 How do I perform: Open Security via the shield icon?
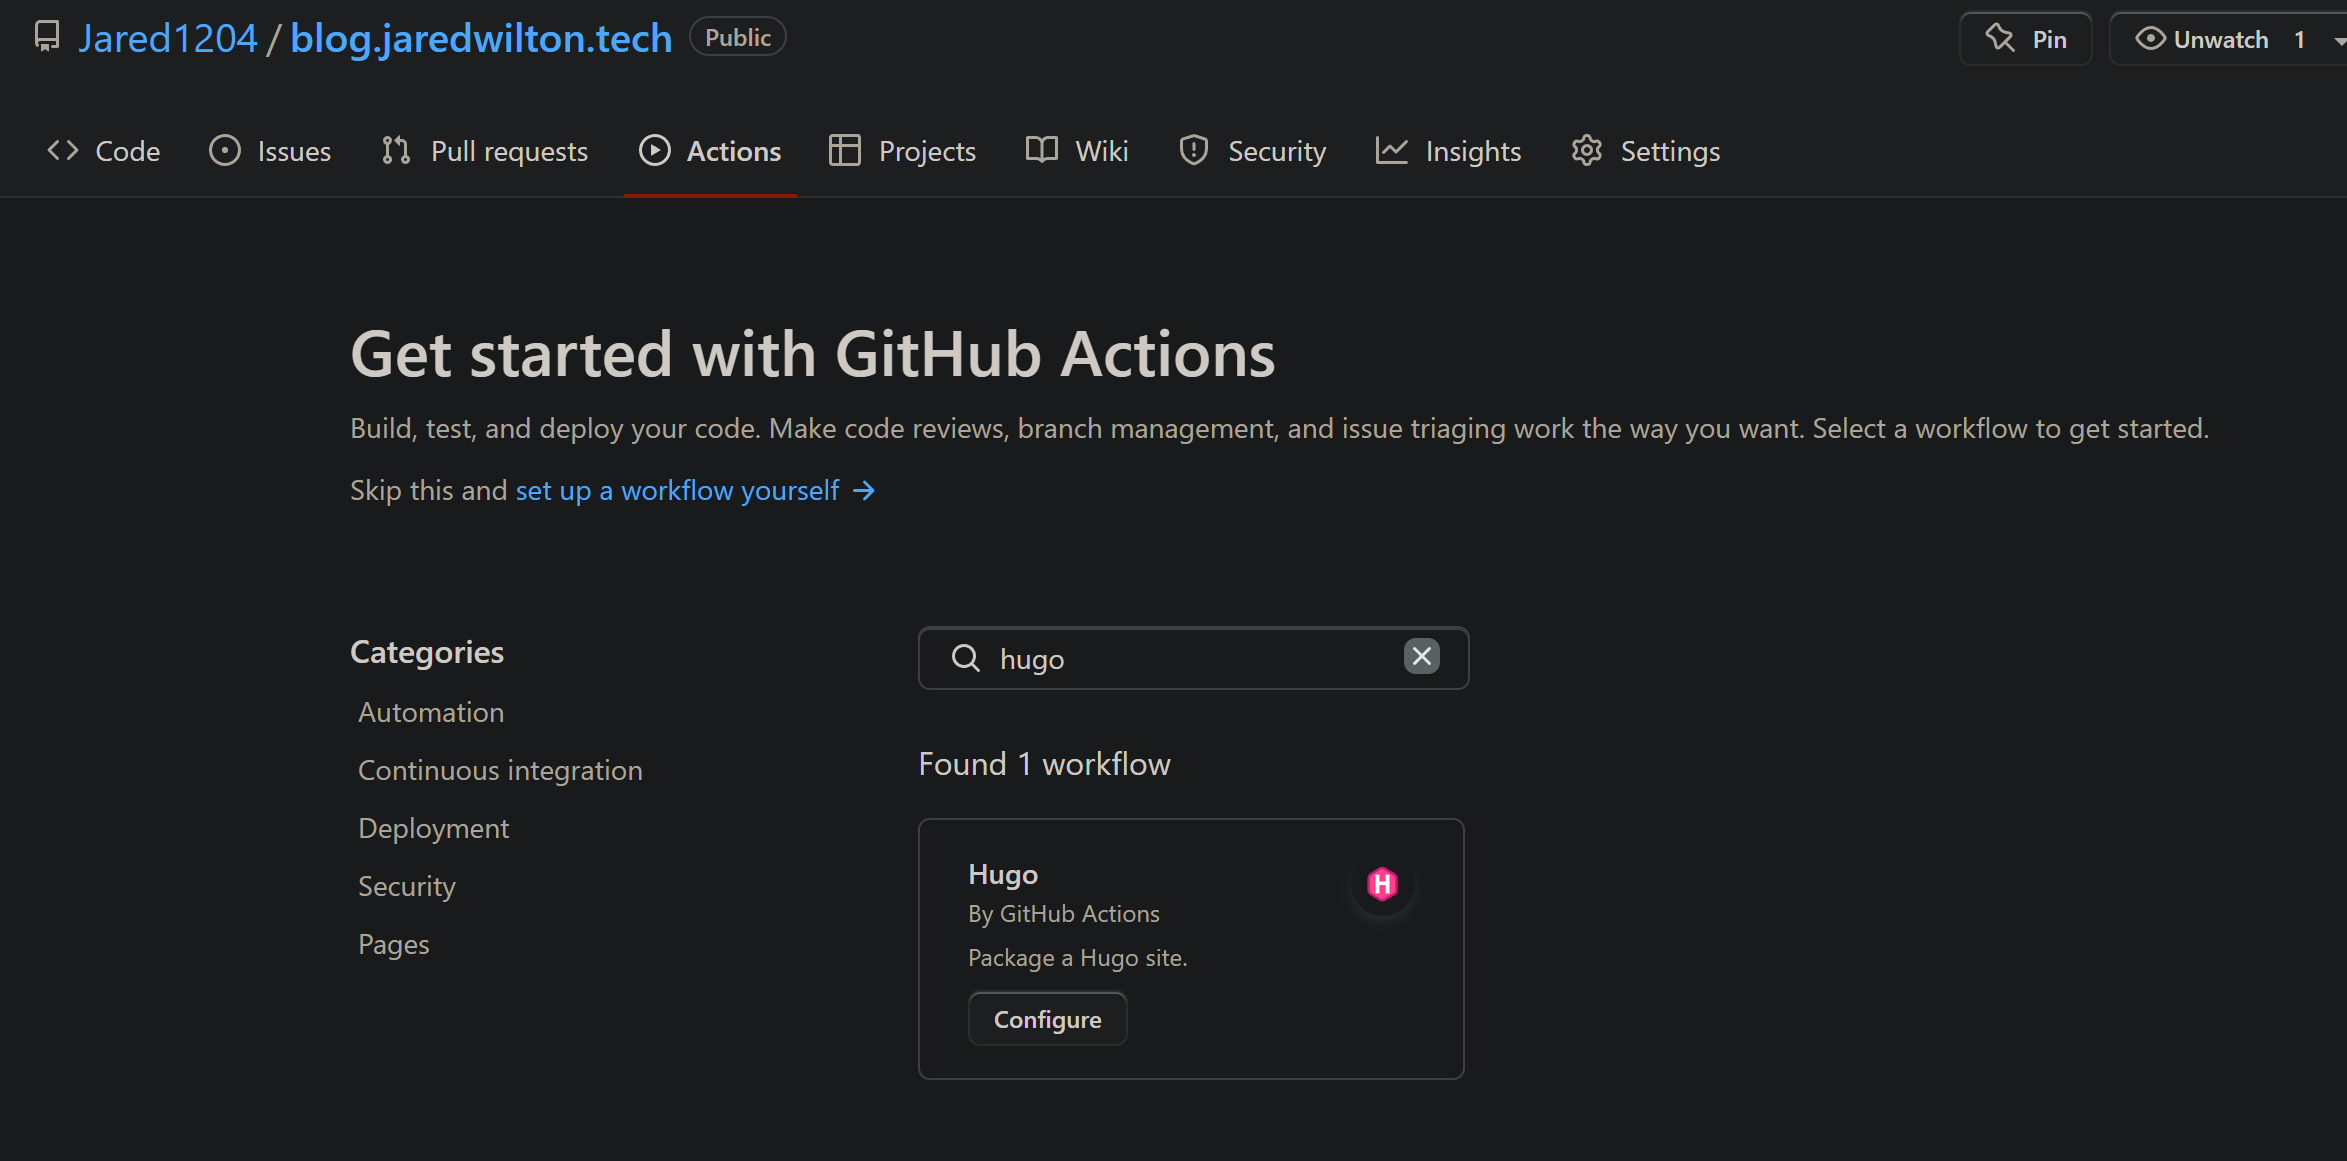(x=1193, y=150)
